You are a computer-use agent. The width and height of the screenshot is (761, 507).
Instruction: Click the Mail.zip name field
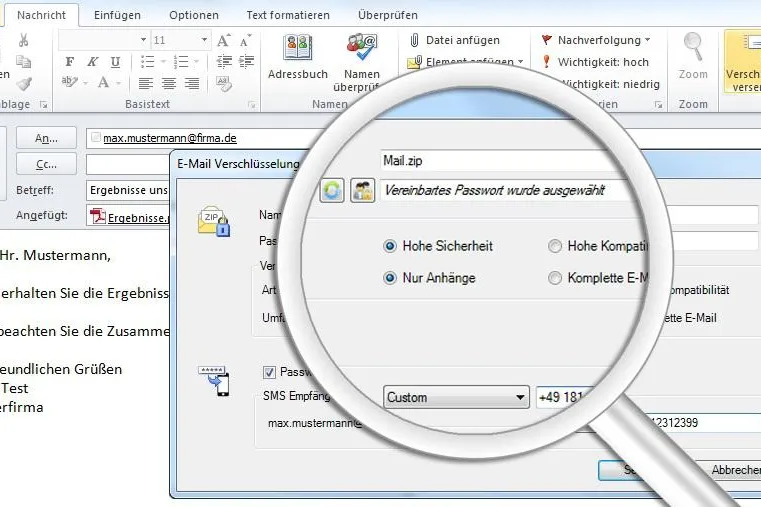coord(500,161)
